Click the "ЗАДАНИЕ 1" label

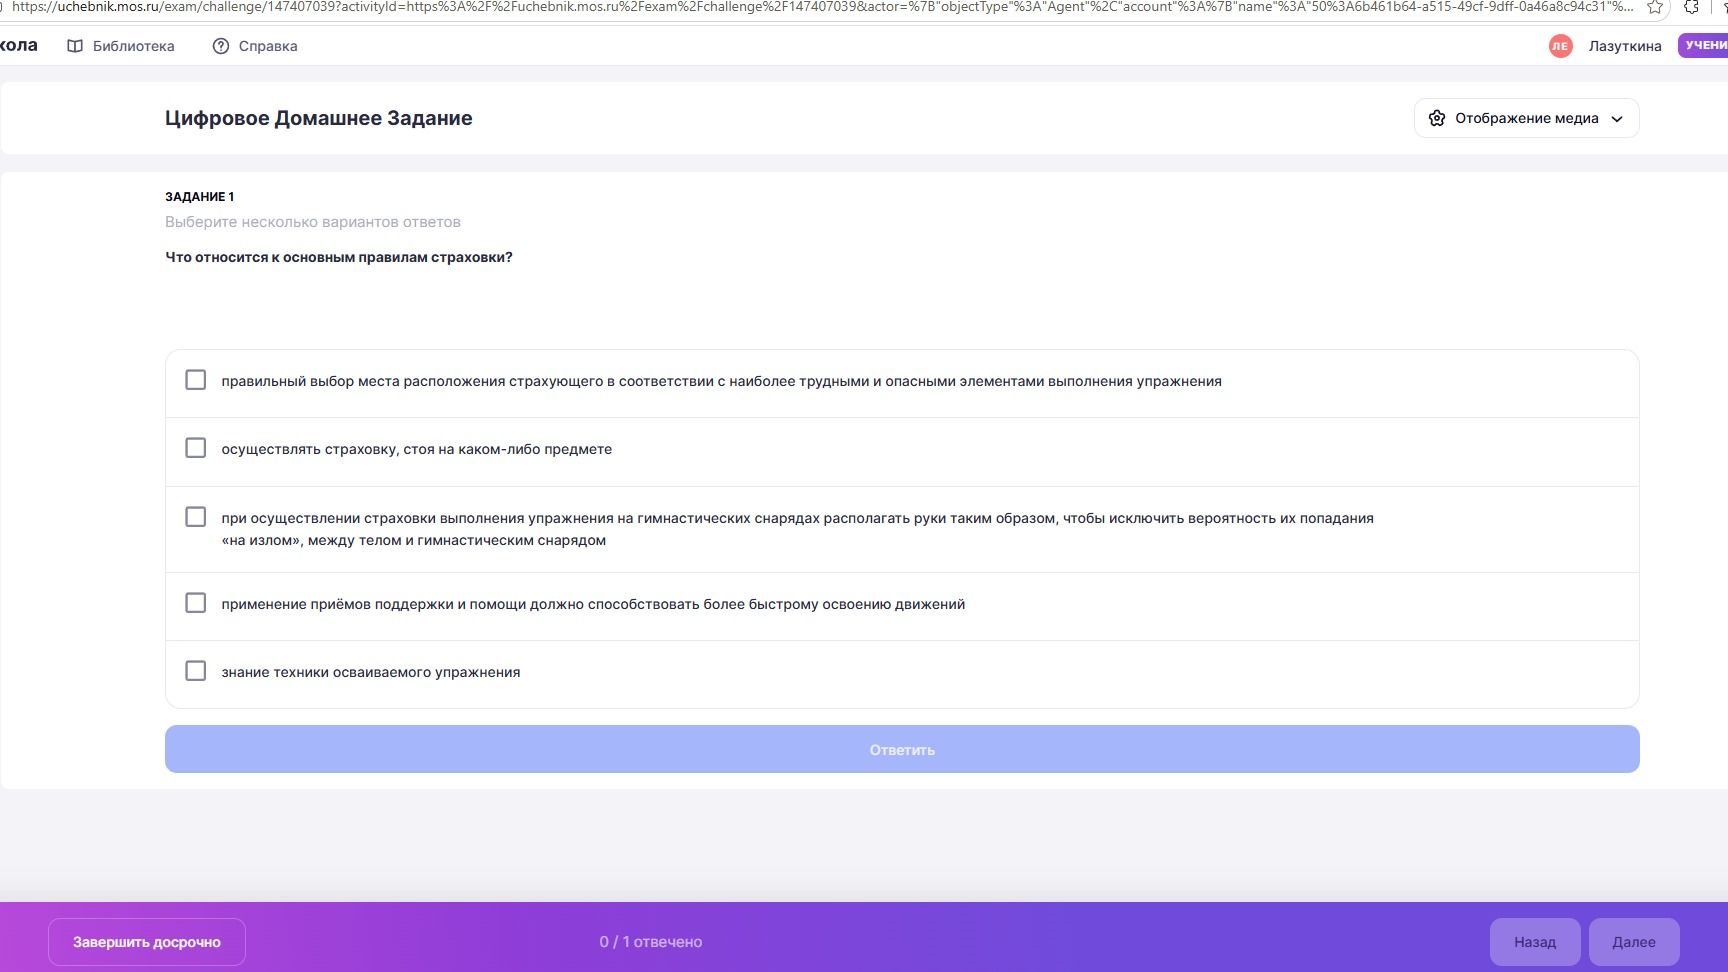[x=200, y=197]
